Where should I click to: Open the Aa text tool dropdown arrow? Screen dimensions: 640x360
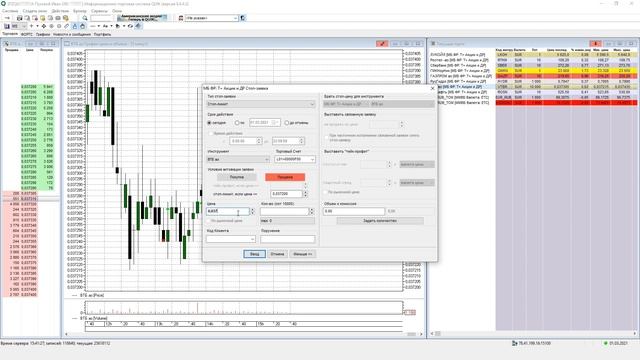coord(111,26)
